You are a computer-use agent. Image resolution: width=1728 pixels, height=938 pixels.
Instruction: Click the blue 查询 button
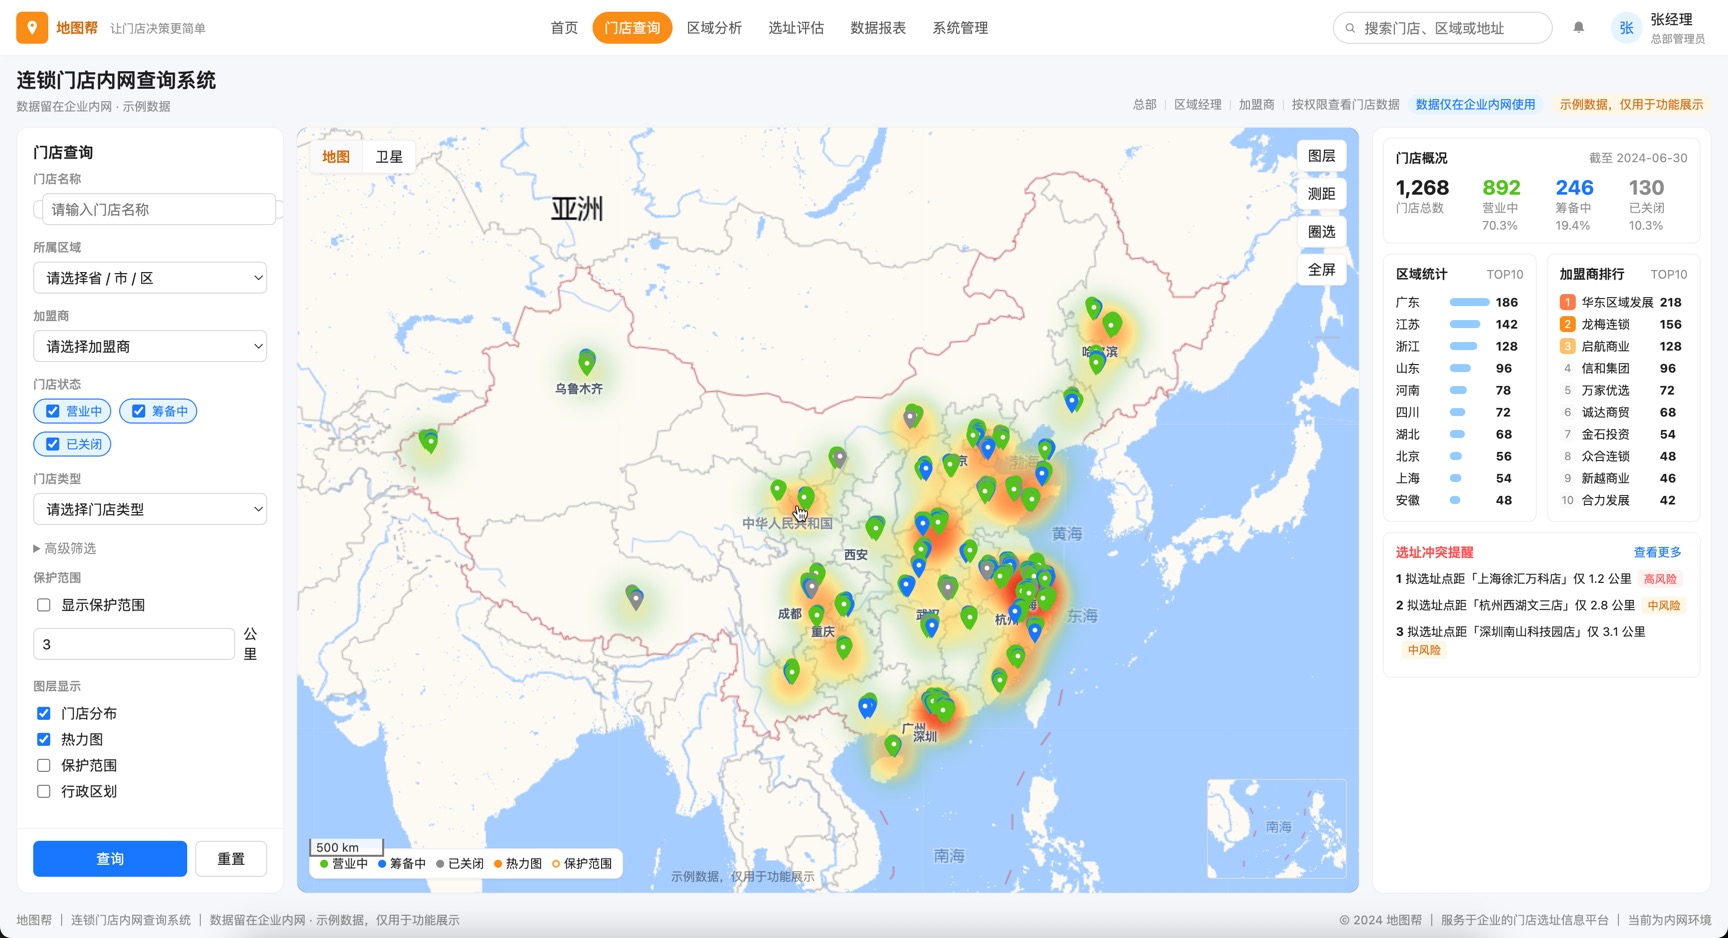[x=110, y=859]
